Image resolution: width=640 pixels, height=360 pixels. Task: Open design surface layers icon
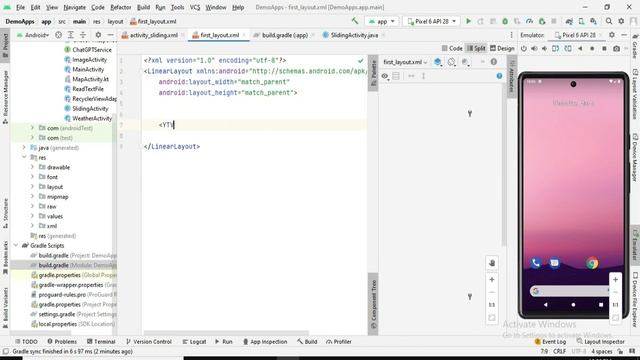coord(438,62)
